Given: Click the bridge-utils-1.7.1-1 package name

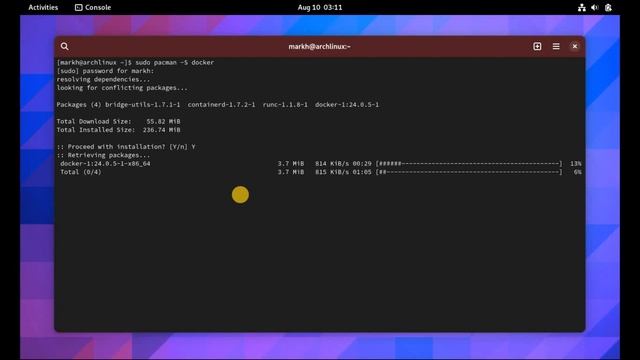Looking at the screenshot, I should click(142, 104).
